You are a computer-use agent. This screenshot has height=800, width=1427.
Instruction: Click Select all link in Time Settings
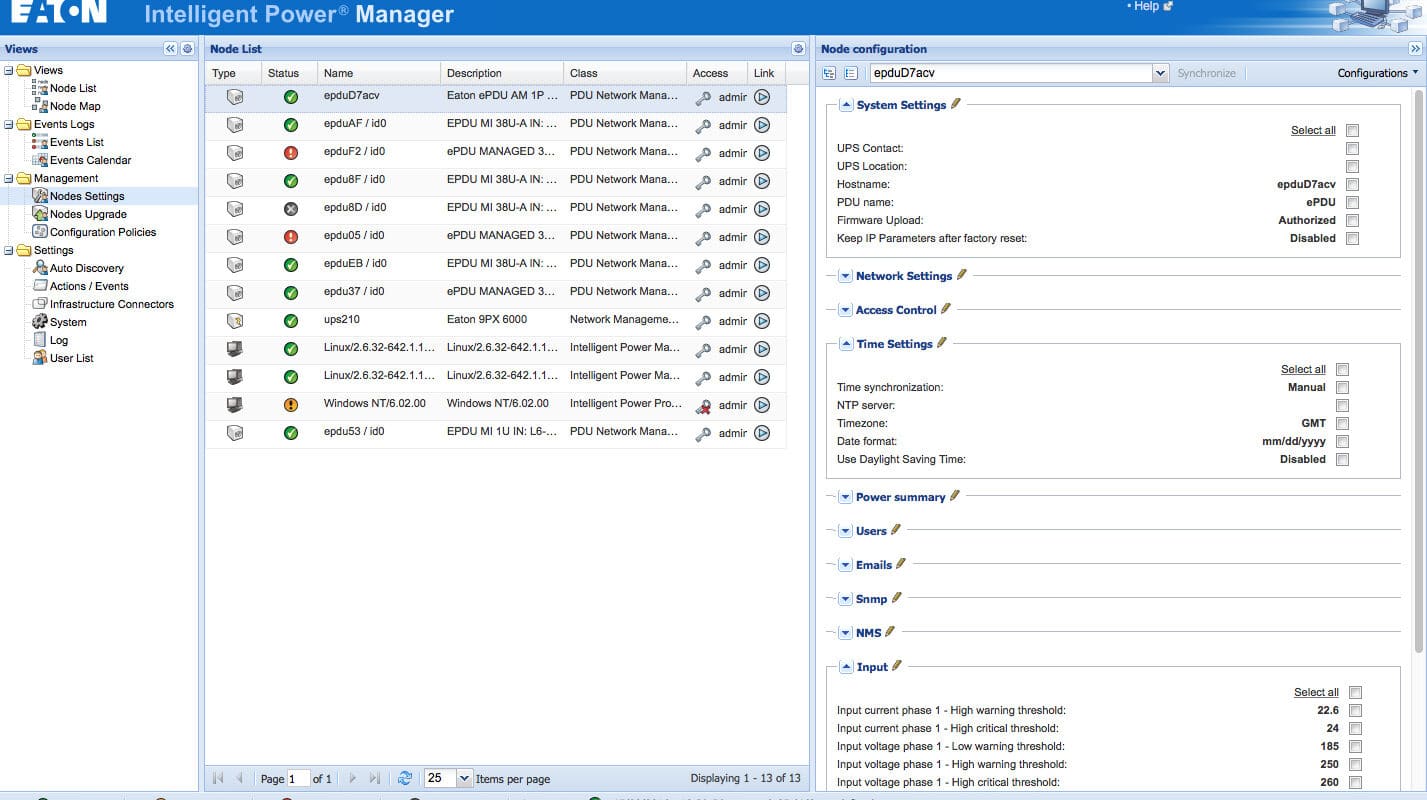pos(1303,369)
